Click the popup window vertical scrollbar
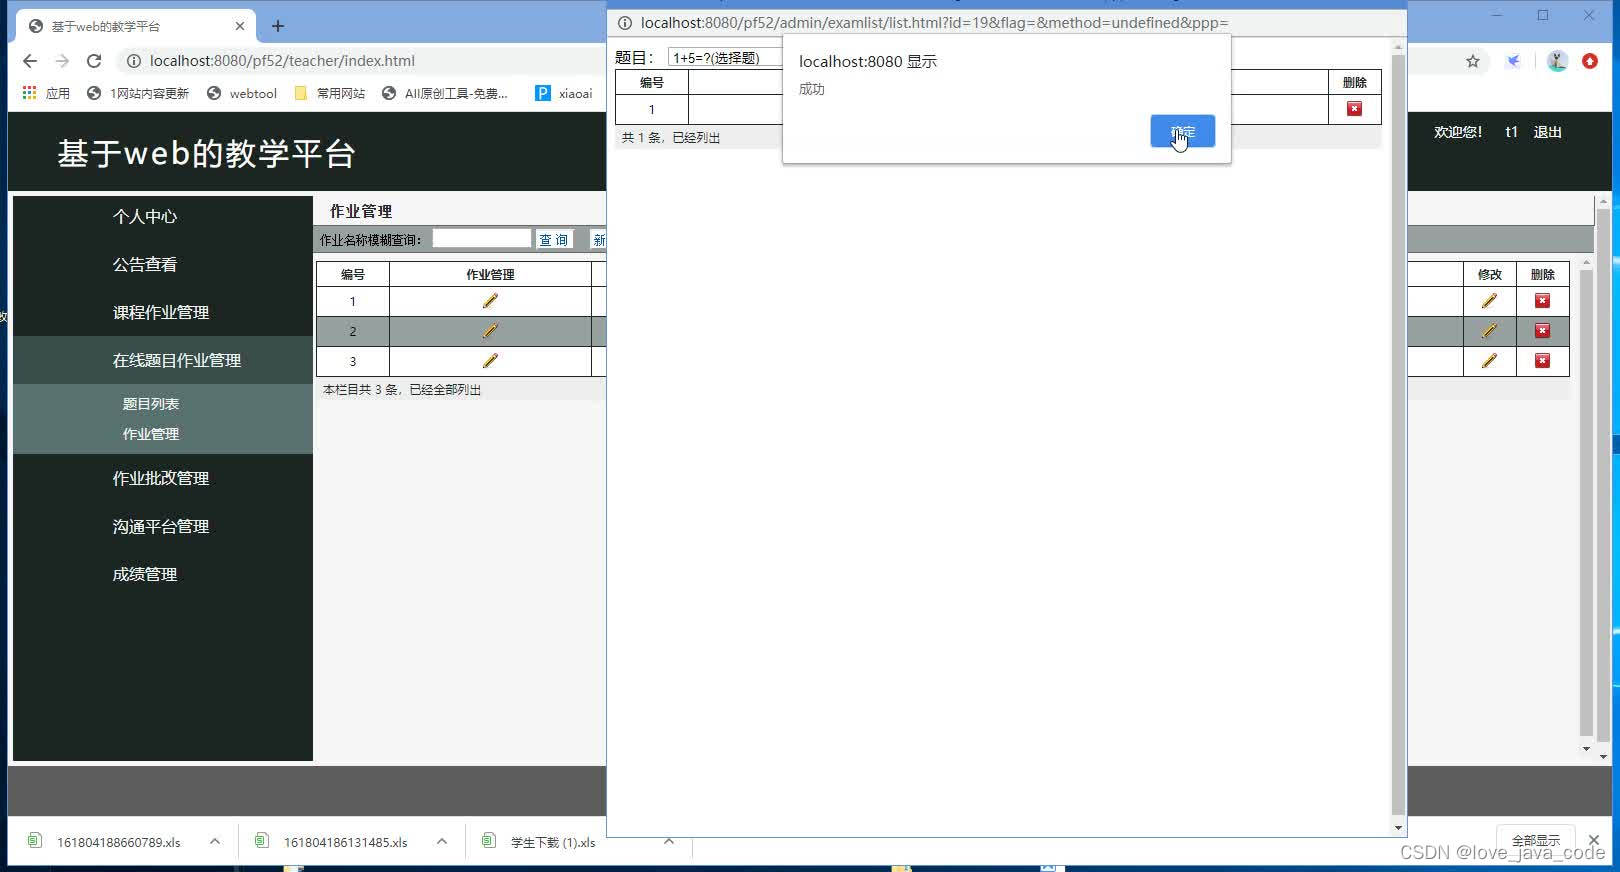This screenshot has height=872, width=1620. pos(1398,435)
